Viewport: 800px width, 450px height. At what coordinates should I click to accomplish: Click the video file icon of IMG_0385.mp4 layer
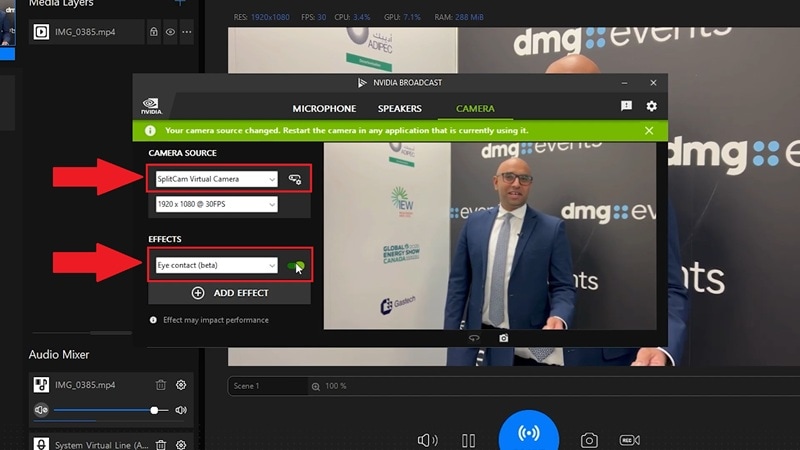(41, 32)
